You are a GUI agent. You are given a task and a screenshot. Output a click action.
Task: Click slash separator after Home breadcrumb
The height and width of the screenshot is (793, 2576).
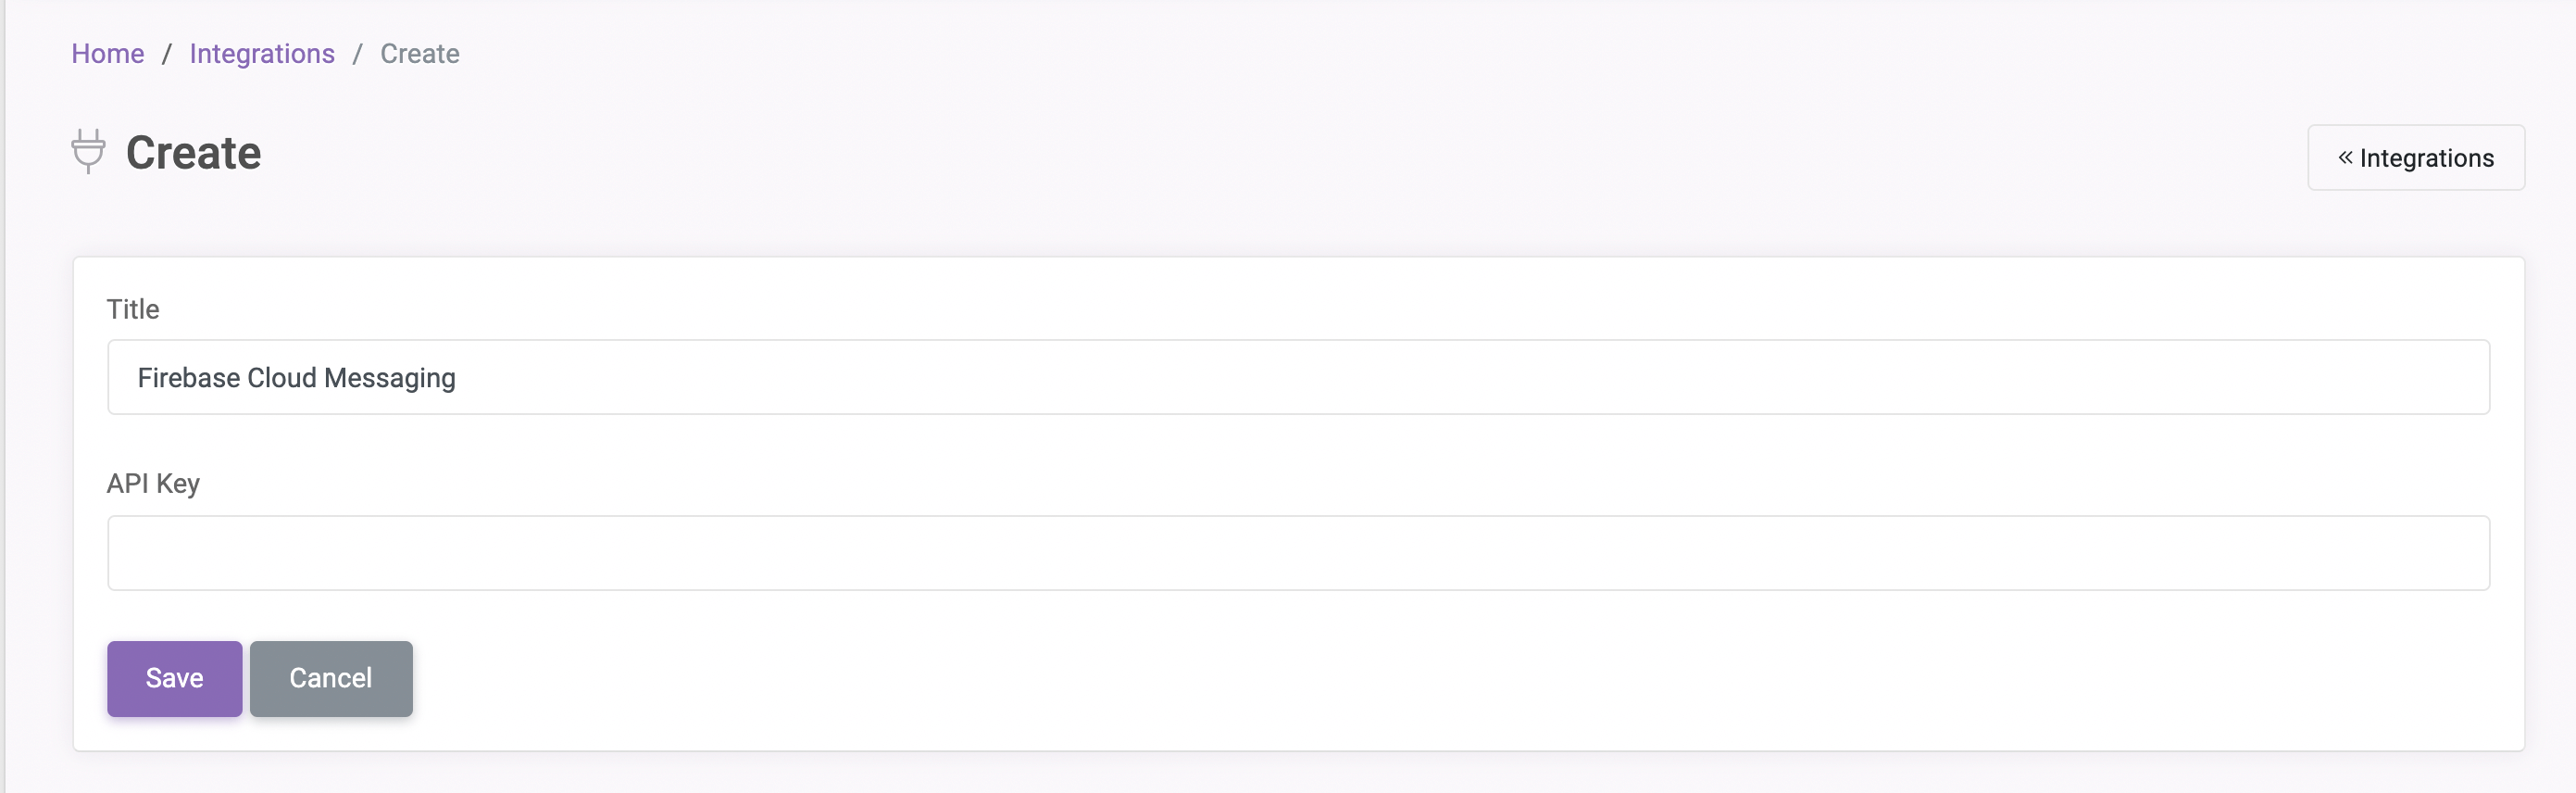(x=167, y=54)
